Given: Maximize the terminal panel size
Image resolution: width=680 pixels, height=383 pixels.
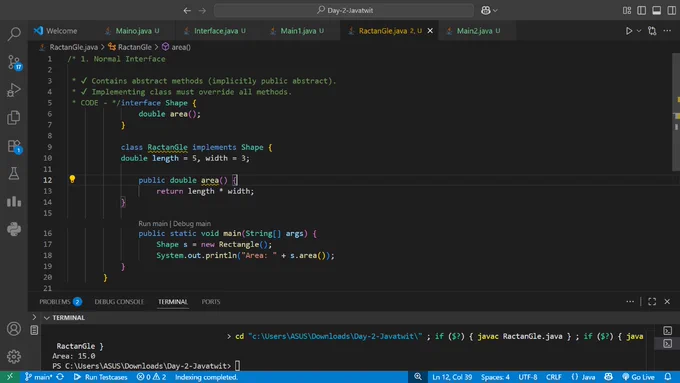Looking at the screenshot, I should (652, 301).
